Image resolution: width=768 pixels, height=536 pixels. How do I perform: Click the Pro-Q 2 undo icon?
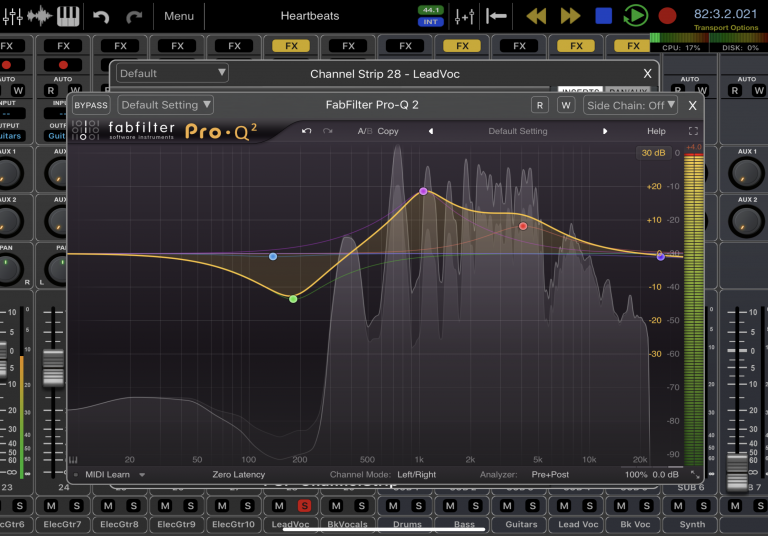click(307, 131)
